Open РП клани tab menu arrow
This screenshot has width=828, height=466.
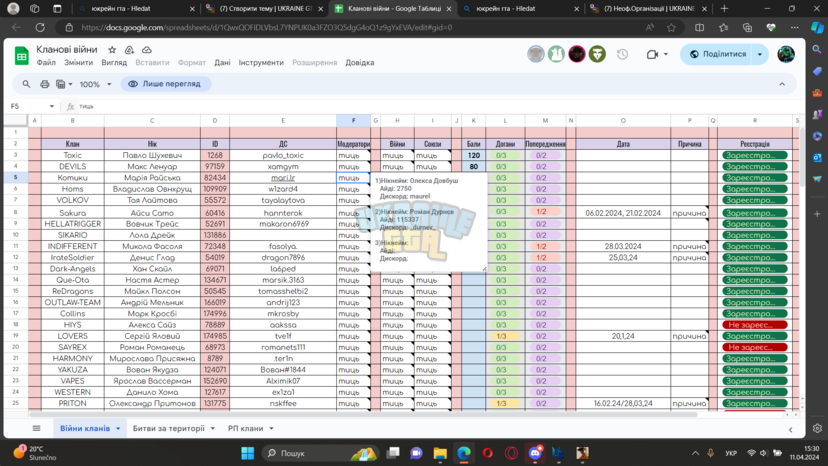[271, 428]
